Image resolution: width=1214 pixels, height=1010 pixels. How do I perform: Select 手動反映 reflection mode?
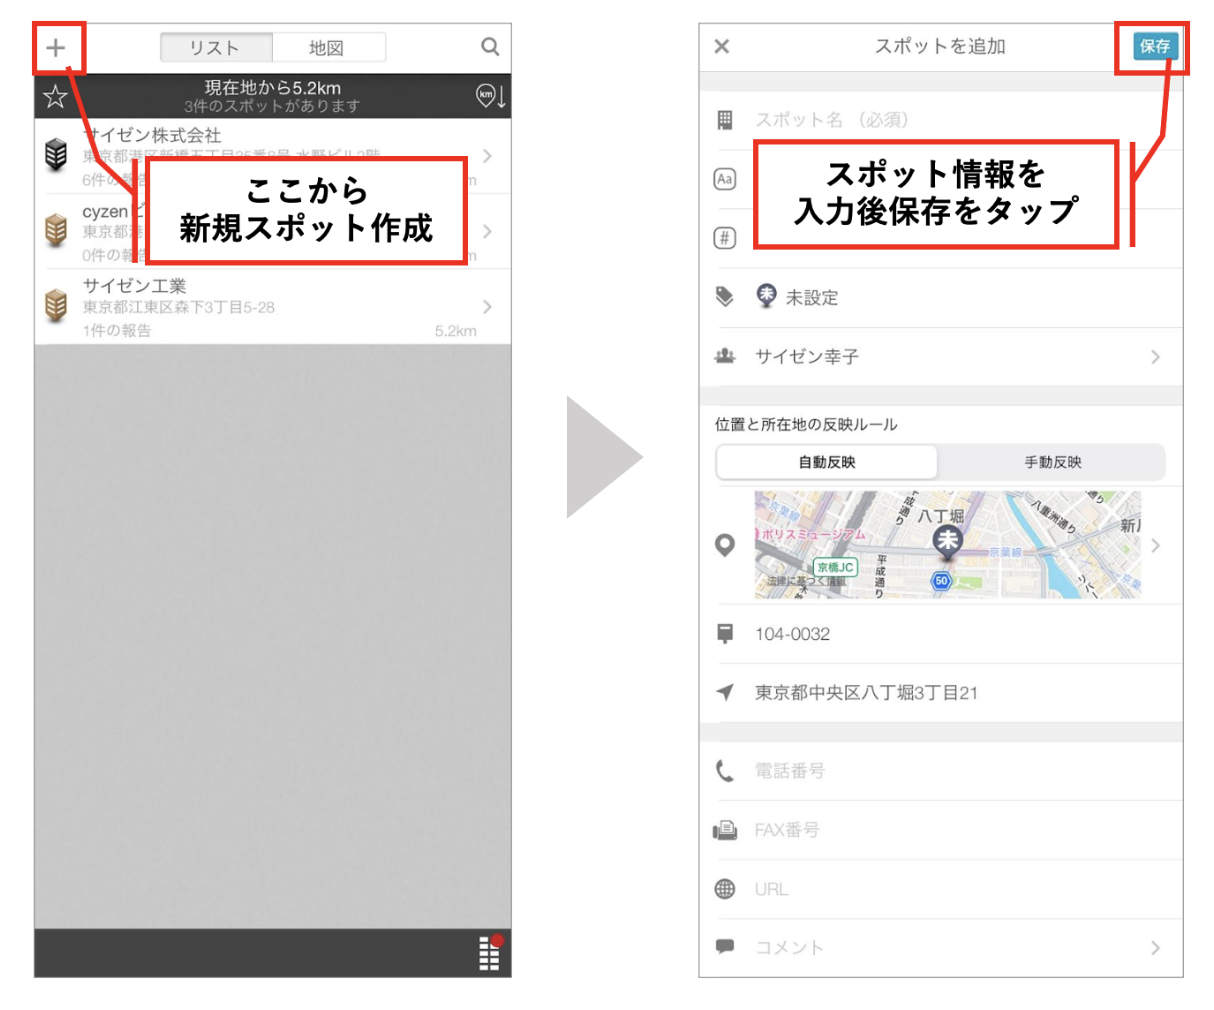(x=1052, y=462)
